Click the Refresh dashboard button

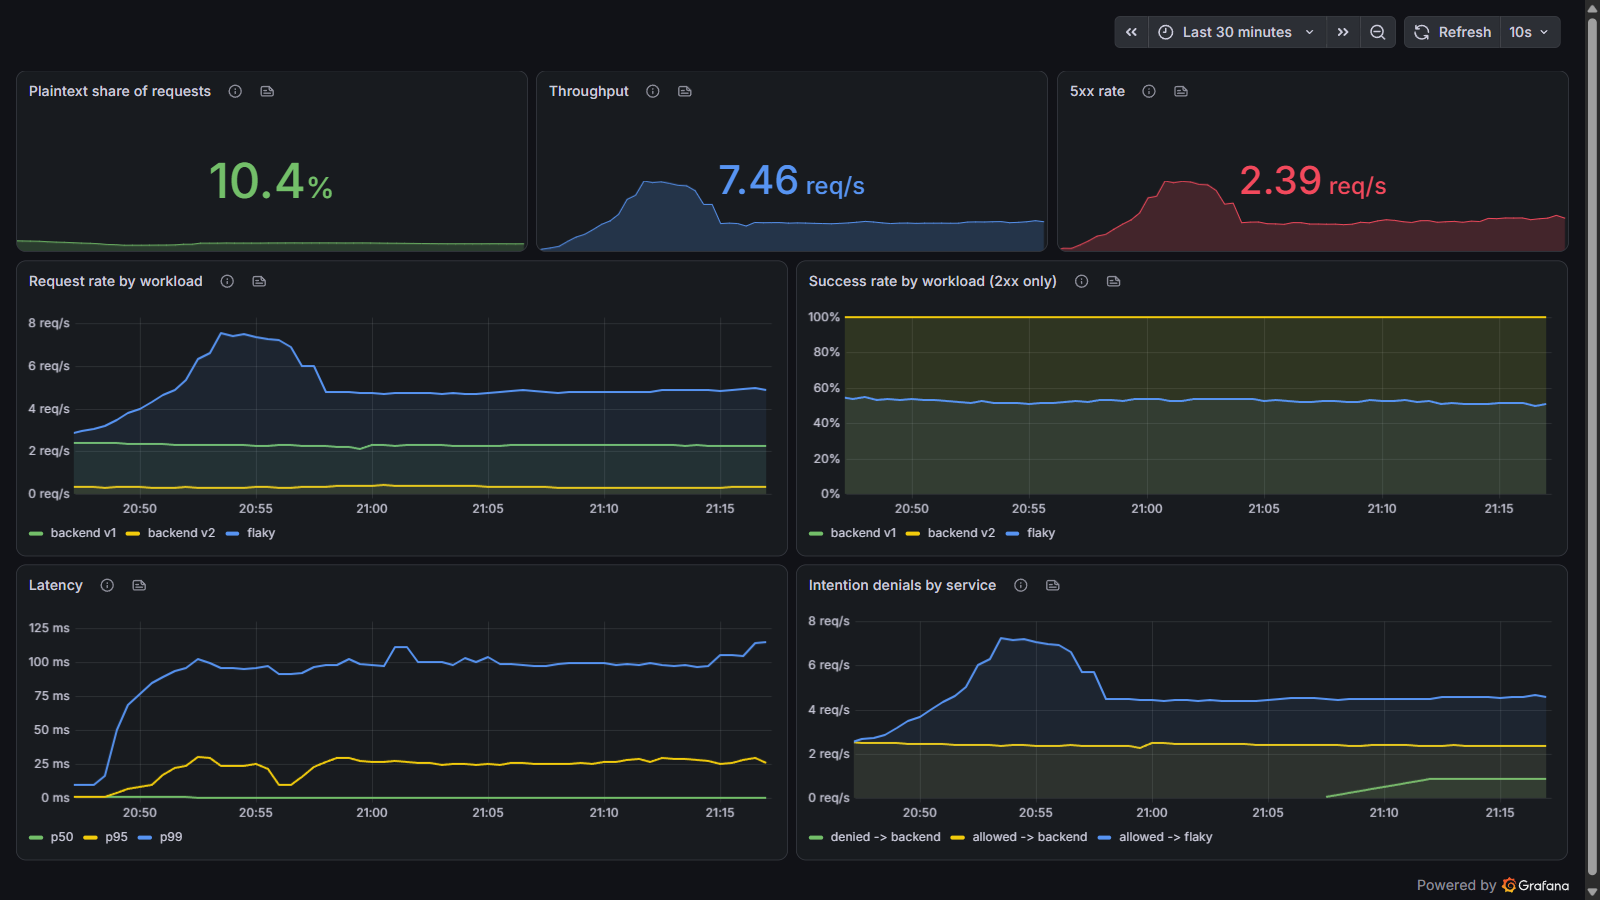point(1453,32)
